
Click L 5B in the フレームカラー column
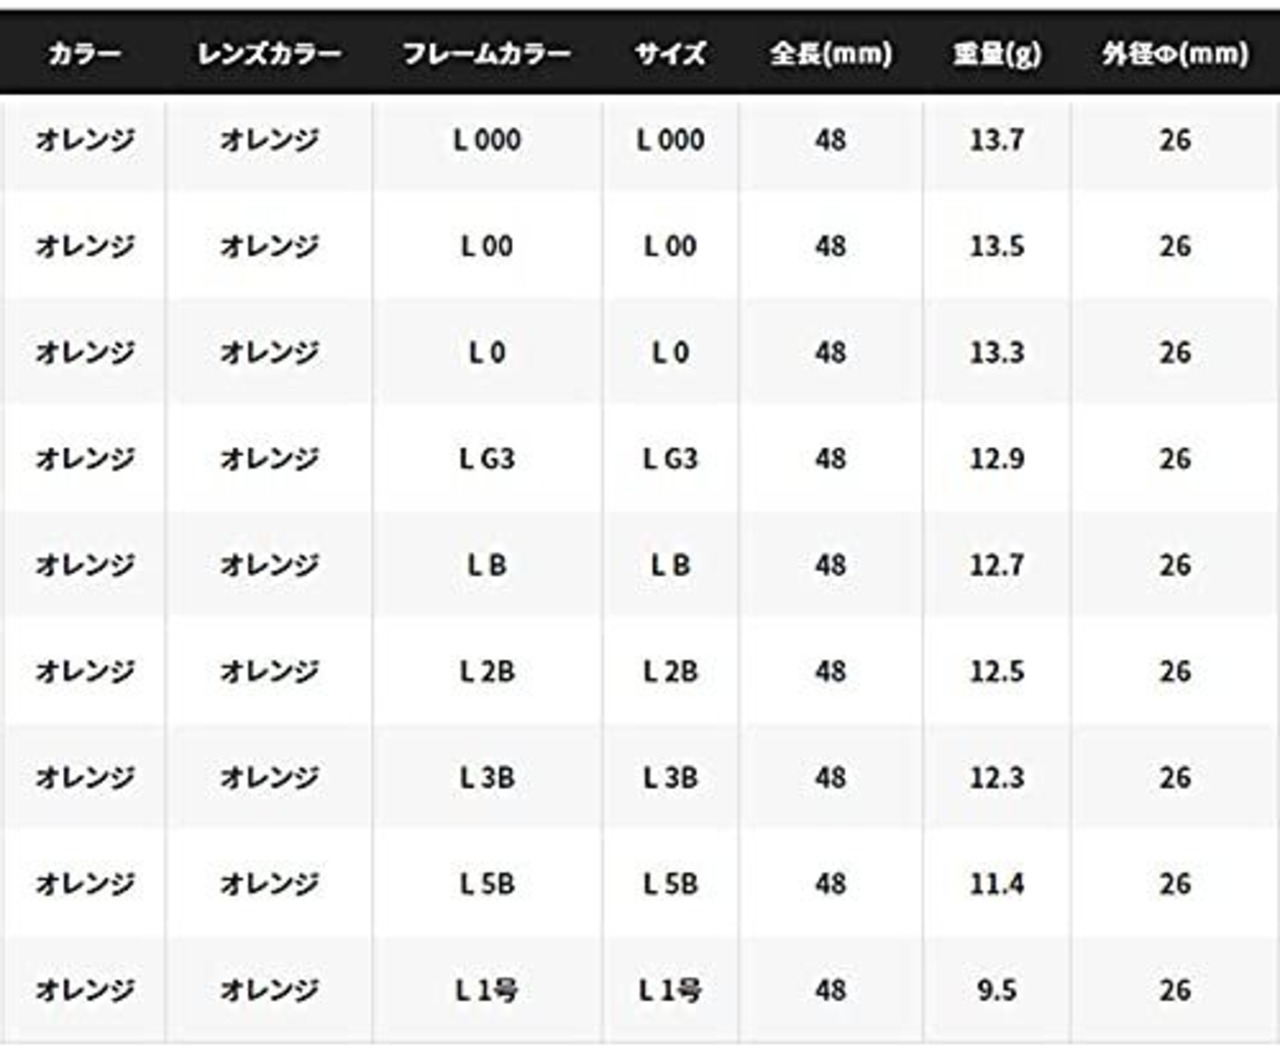click(x=487, y=884)
